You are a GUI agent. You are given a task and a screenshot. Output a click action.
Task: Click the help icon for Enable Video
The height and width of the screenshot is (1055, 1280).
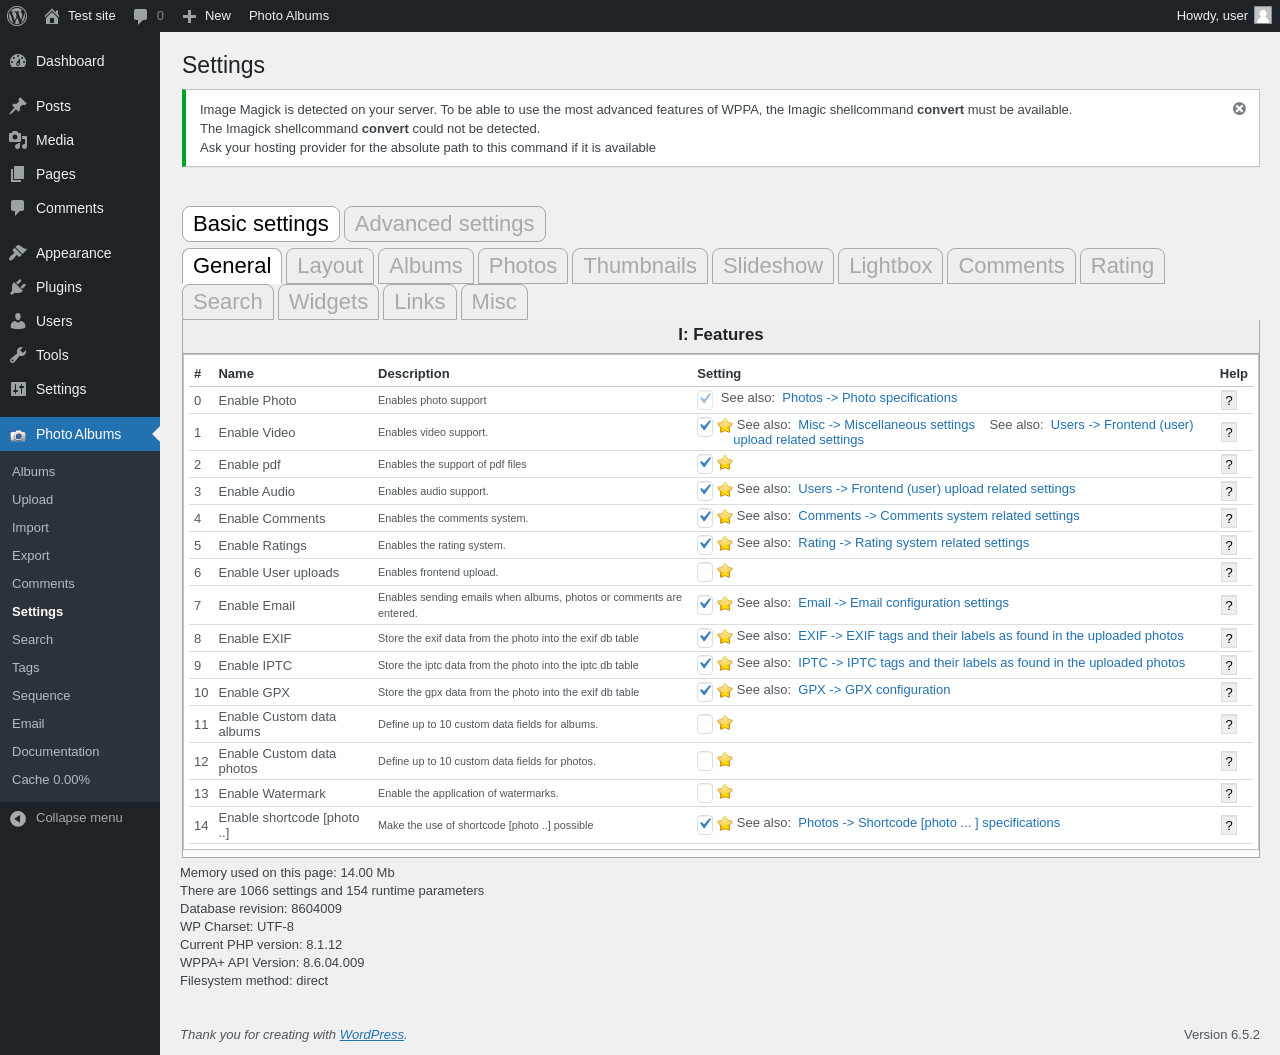pyautogui.click(x=1229, y=432)
